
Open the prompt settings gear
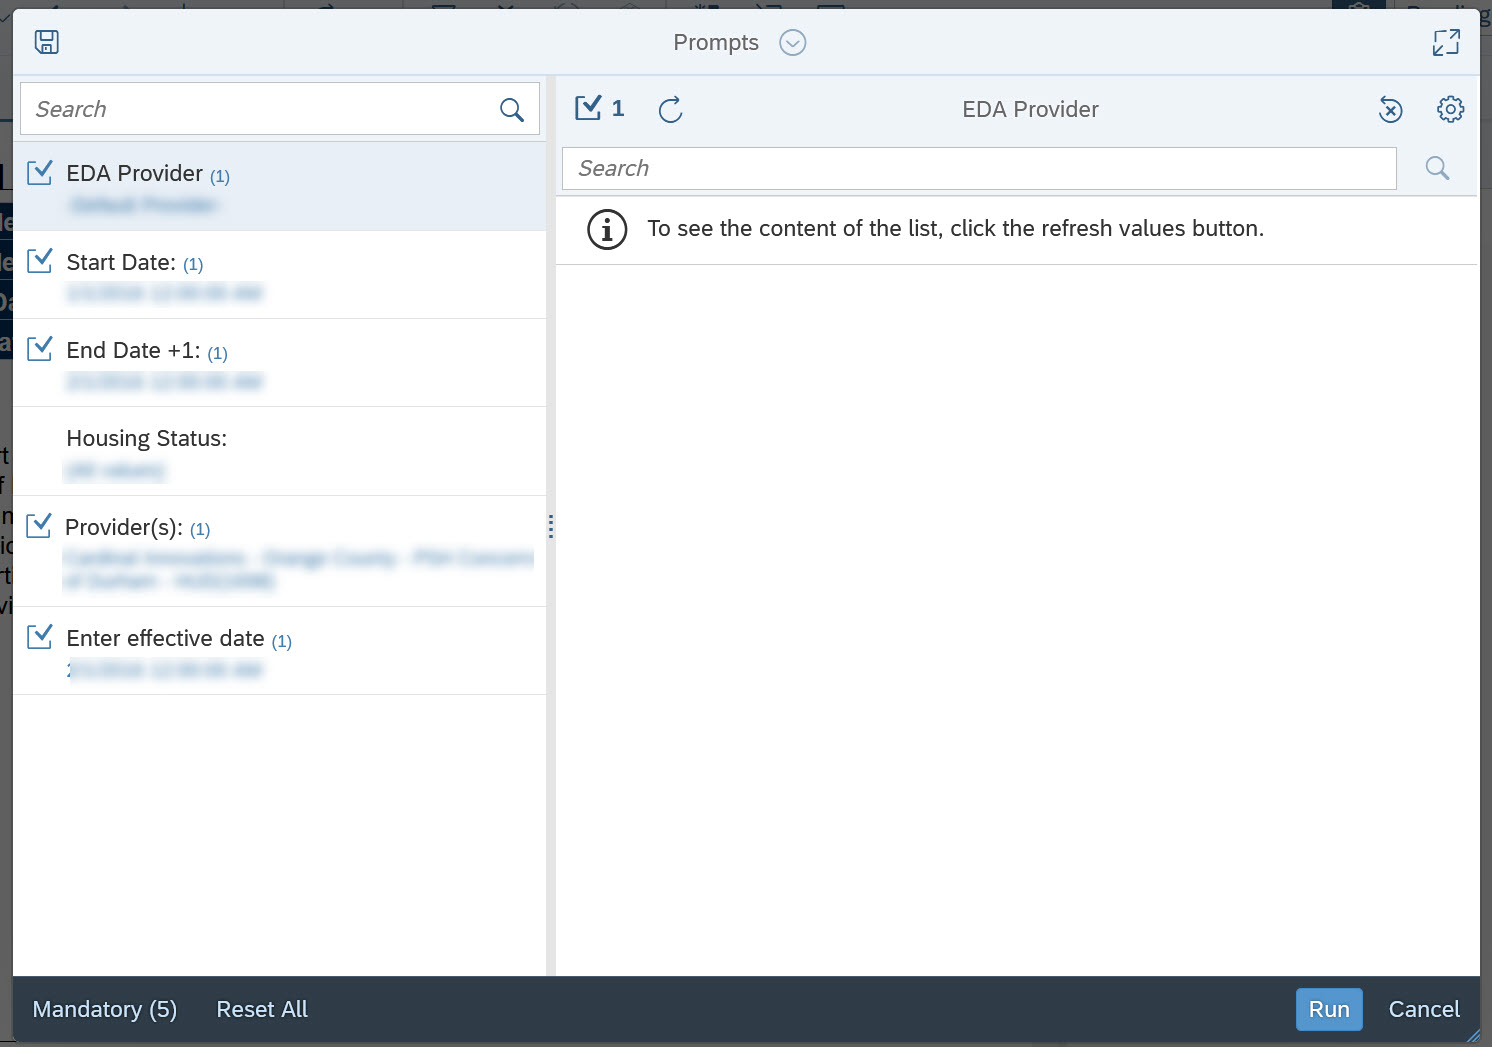tap(1451, 109)
